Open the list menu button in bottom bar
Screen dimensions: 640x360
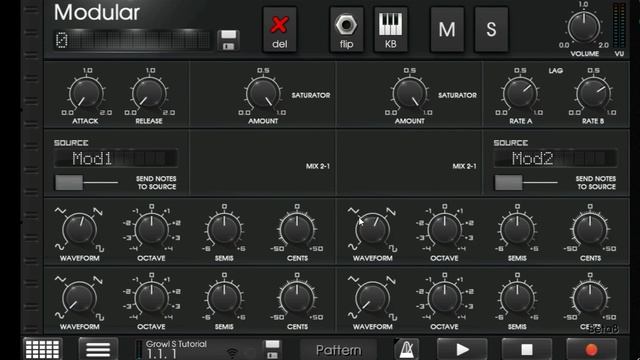pyautogui.click(x=98, y=349)
